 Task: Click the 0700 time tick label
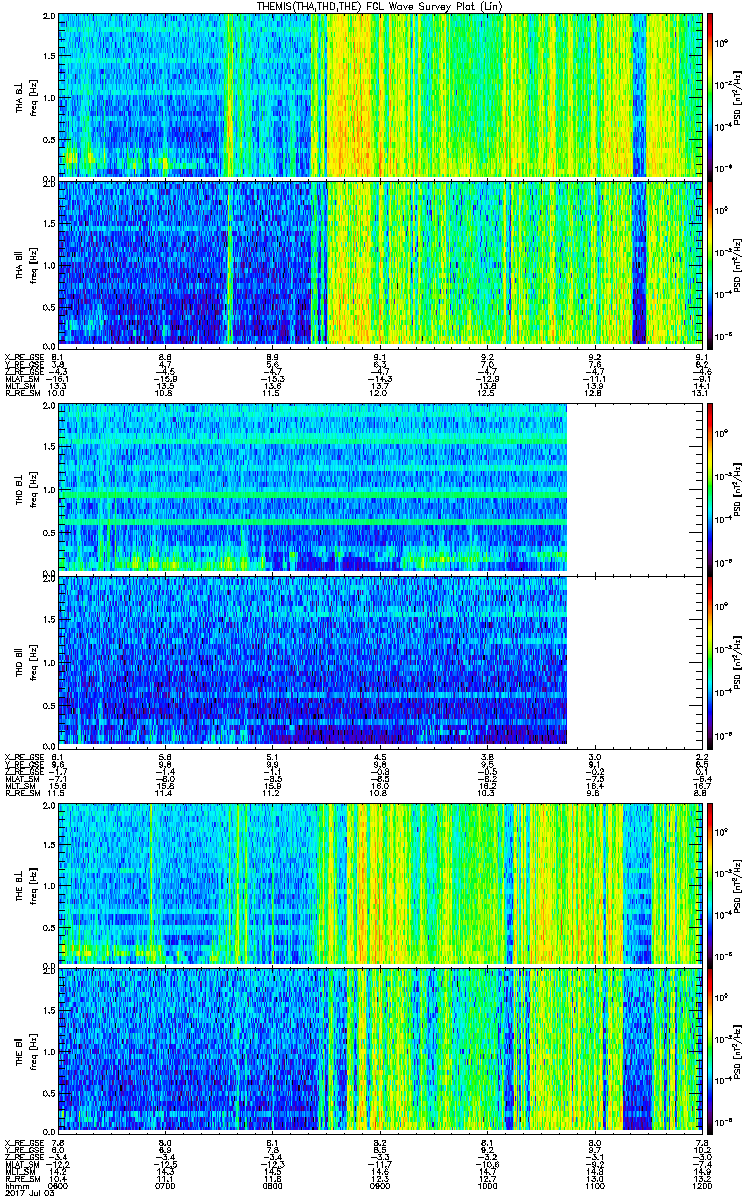point(165,1184)
